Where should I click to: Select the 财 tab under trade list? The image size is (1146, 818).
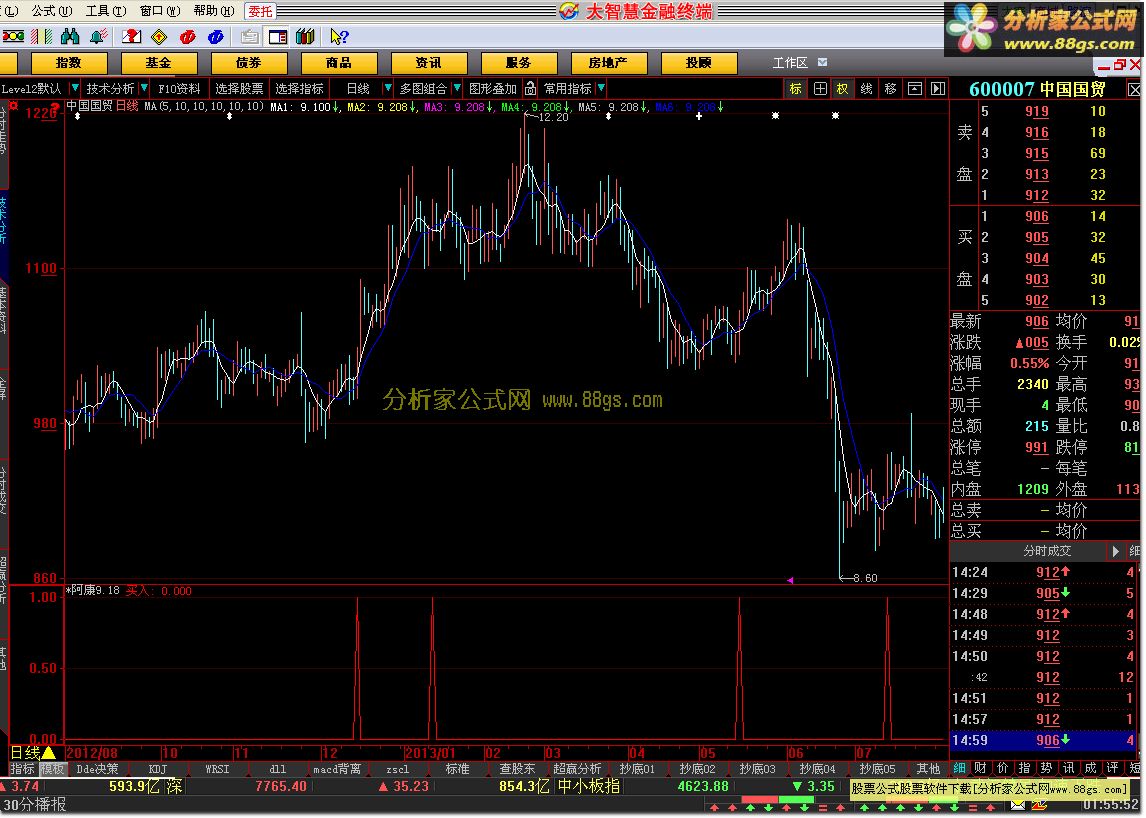(x=981, y=768)
